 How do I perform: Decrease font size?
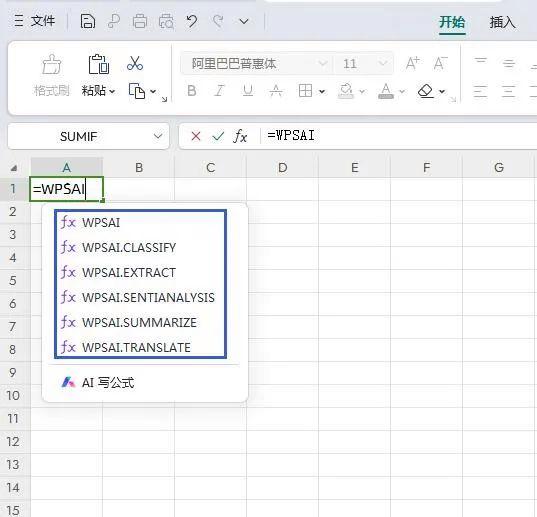(440, 64)
